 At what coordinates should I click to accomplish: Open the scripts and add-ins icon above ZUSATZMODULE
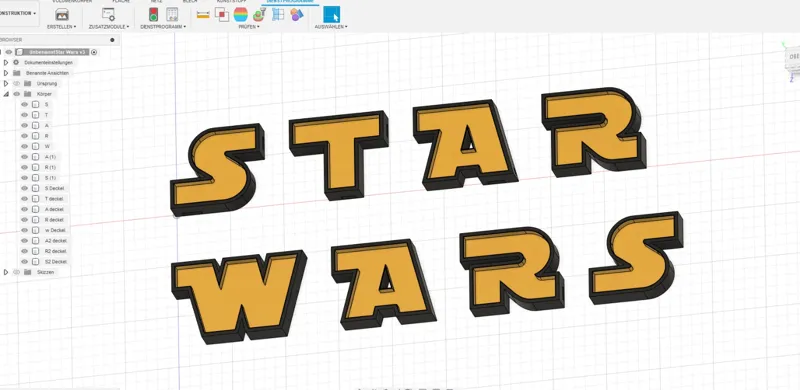[x=108, y=14]
